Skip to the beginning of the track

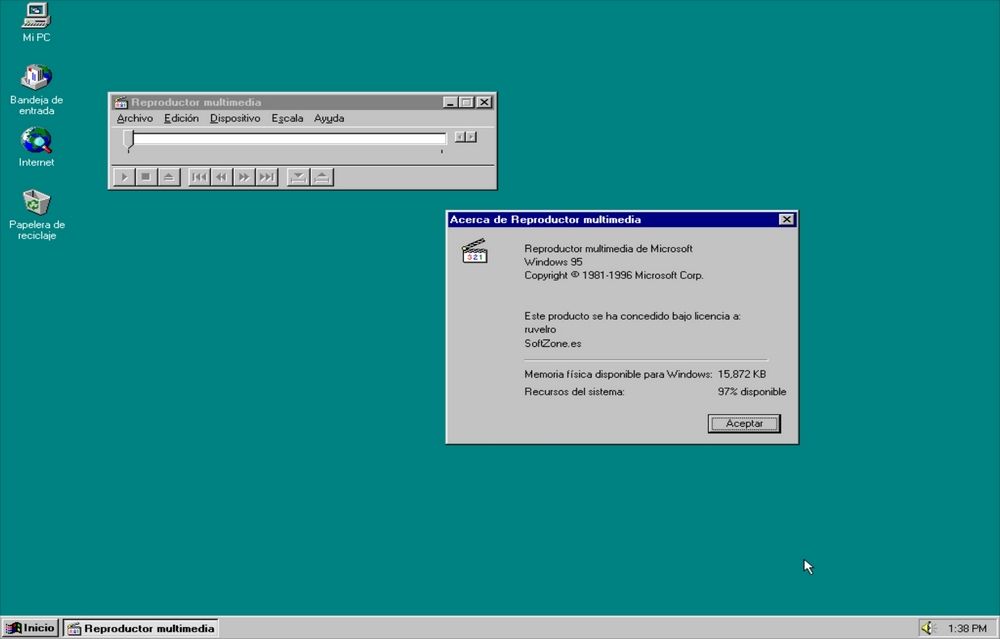click(x=199, y=177)
